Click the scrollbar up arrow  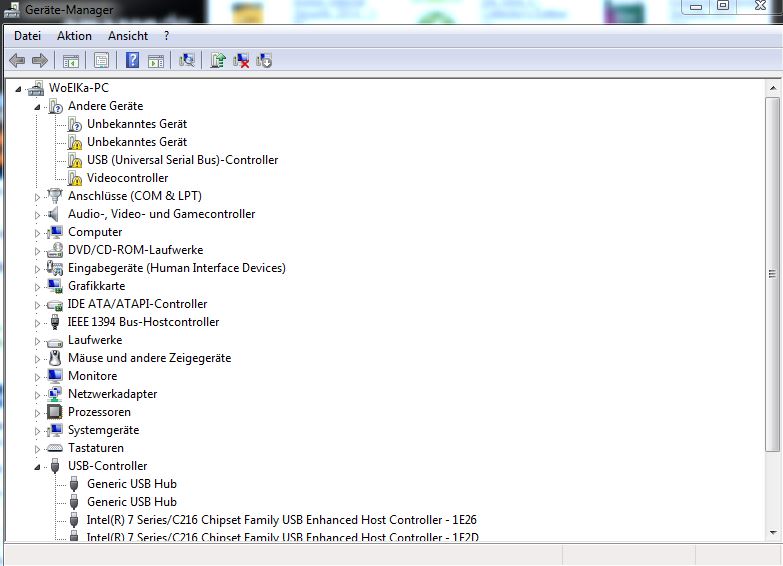tap(773, 88)
